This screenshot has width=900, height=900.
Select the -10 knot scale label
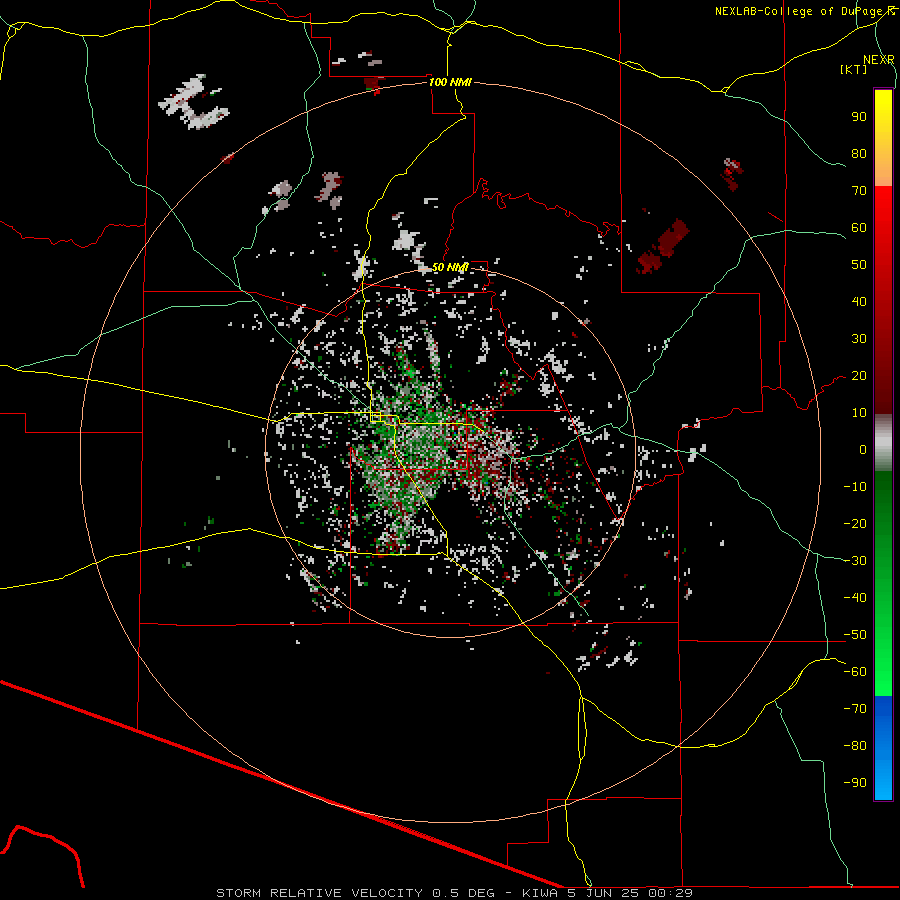pyautogui.click(x=855, y=487)
